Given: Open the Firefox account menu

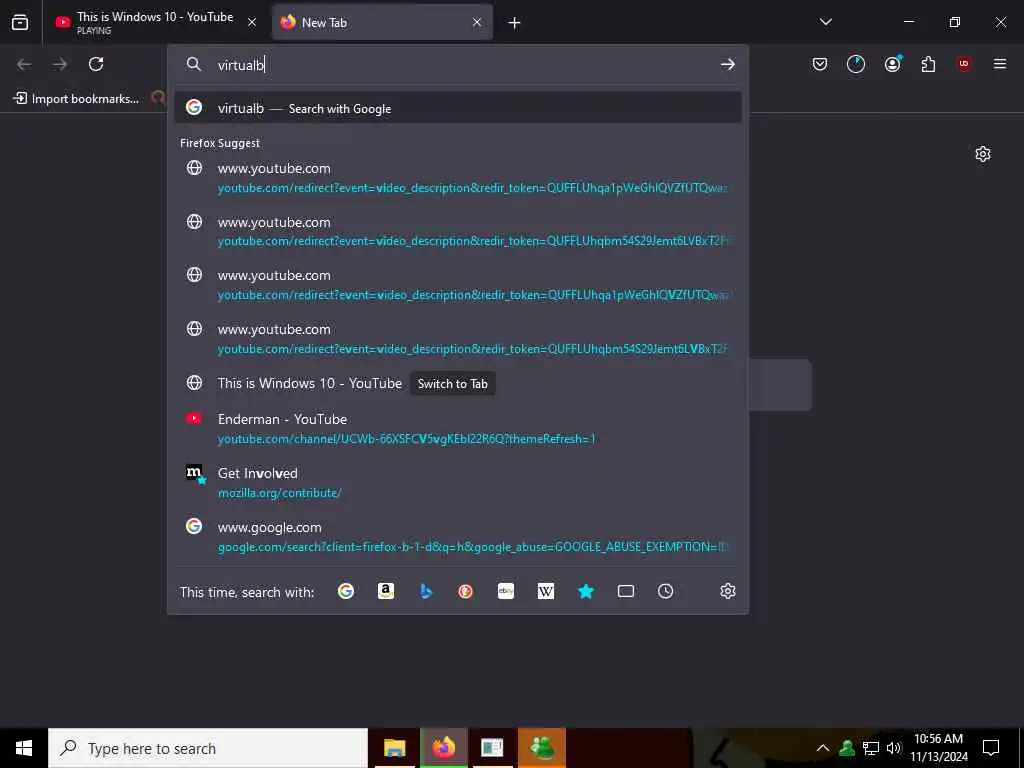Looking at the screenshot, I should pyautogui.click(x=893, y=64).
